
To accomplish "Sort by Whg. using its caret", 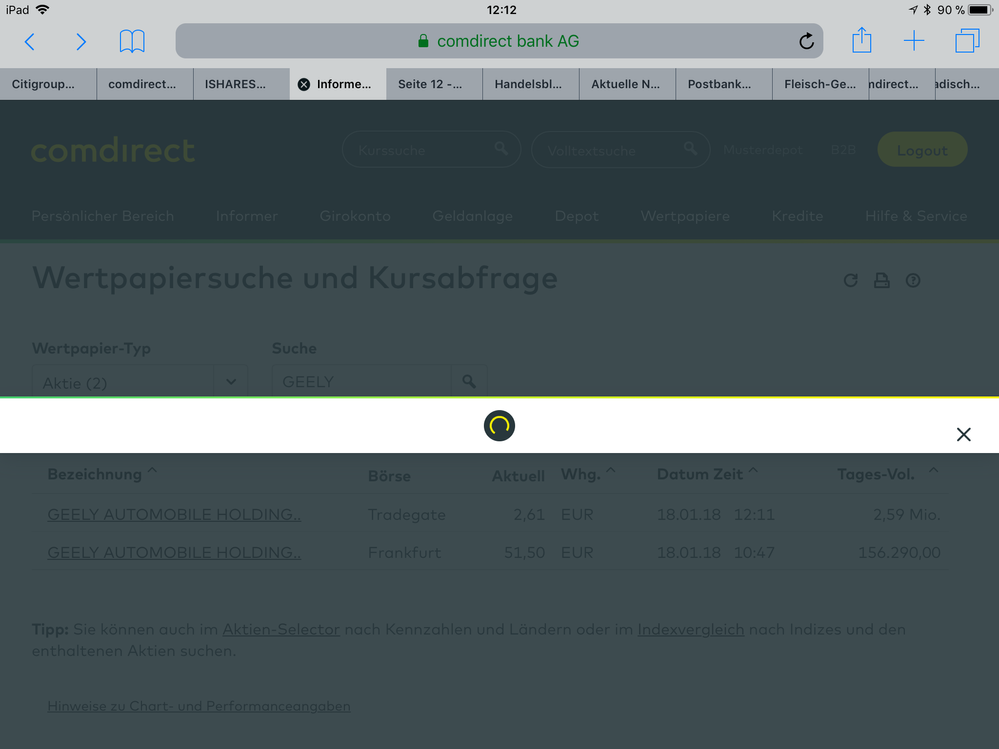I will [x=610, y=471].
